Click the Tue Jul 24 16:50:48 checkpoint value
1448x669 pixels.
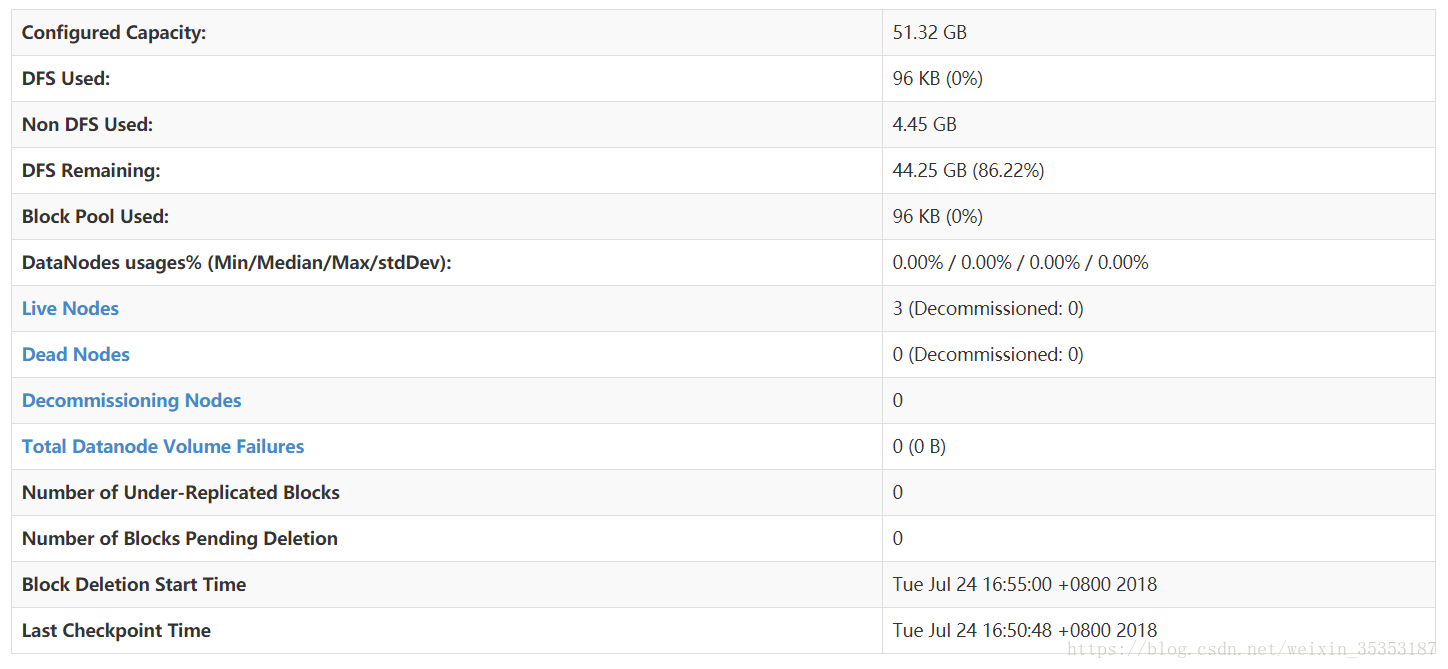point(1025,631)
